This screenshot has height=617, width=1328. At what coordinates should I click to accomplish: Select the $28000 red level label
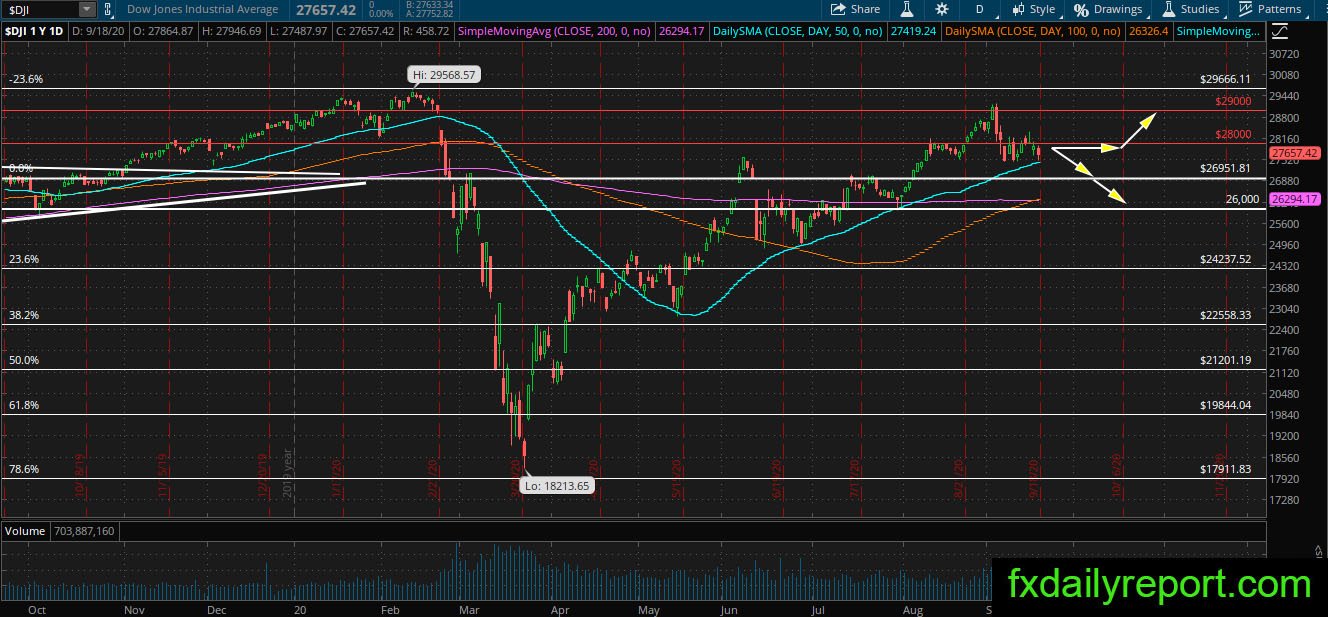pyautogui.click(x=1233, y=135)
